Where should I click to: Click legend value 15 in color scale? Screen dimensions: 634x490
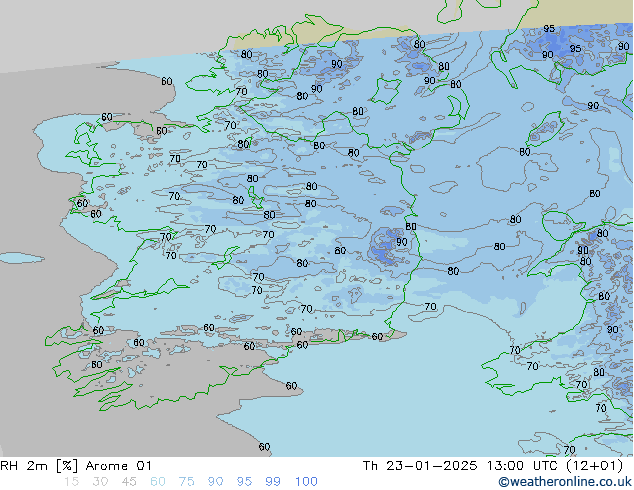coord(71,482)
